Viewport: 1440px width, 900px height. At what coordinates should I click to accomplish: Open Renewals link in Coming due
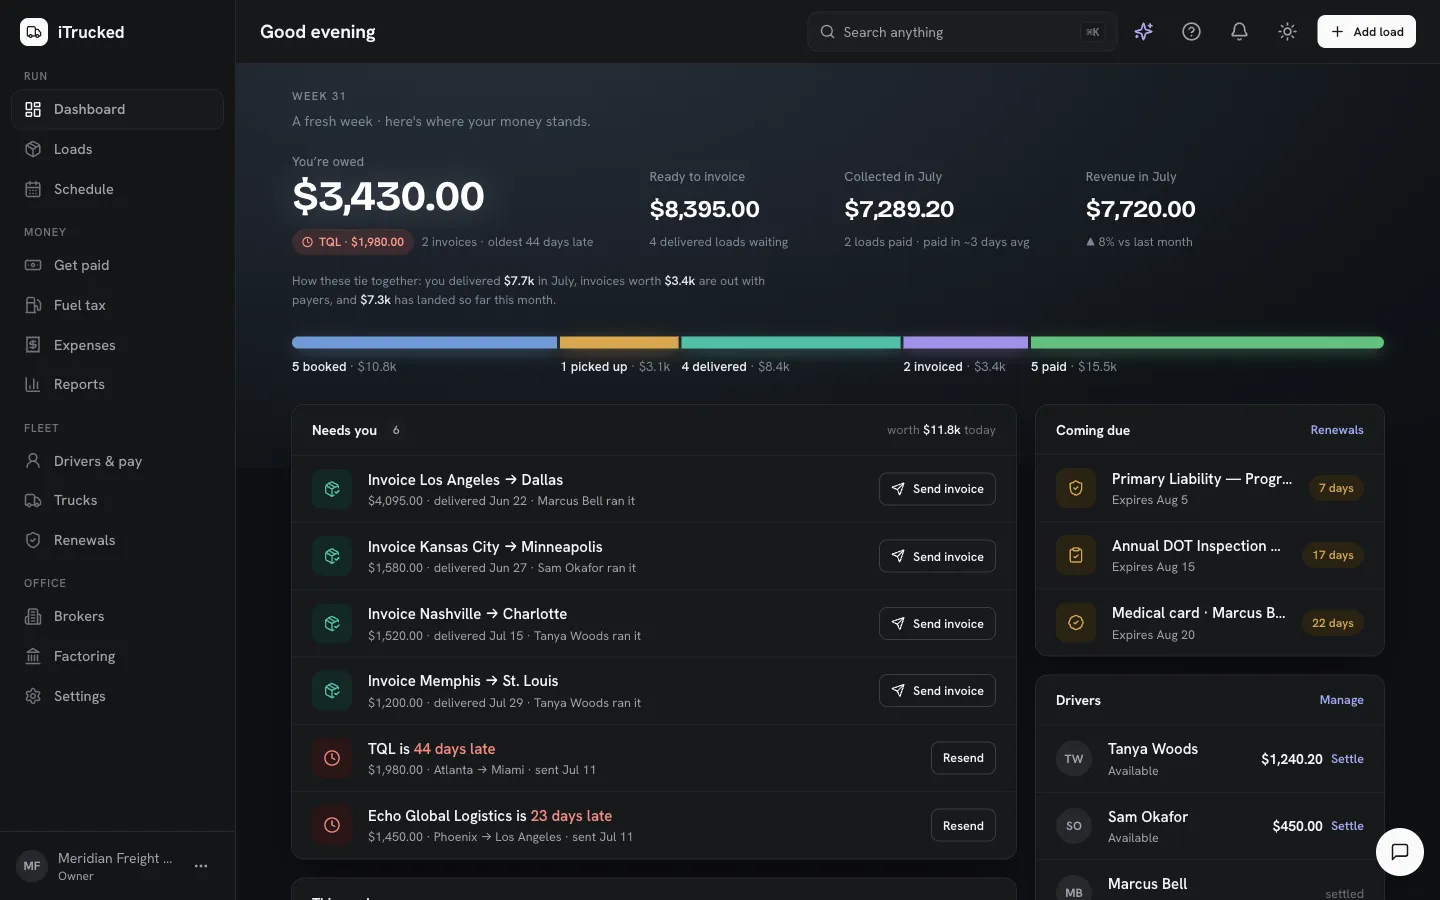(x=1337, y=430)
